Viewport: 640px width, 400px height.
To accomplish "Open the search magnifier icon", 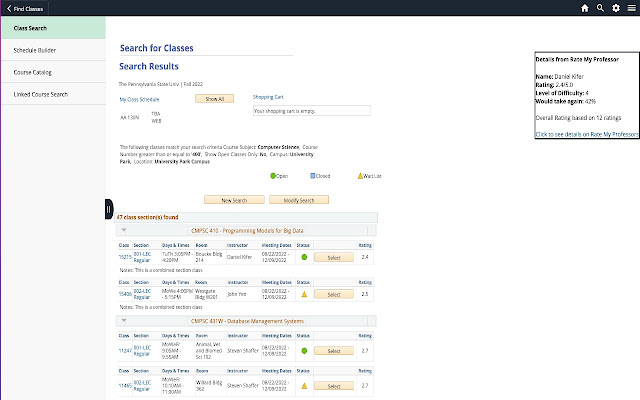I will (600, 8).
